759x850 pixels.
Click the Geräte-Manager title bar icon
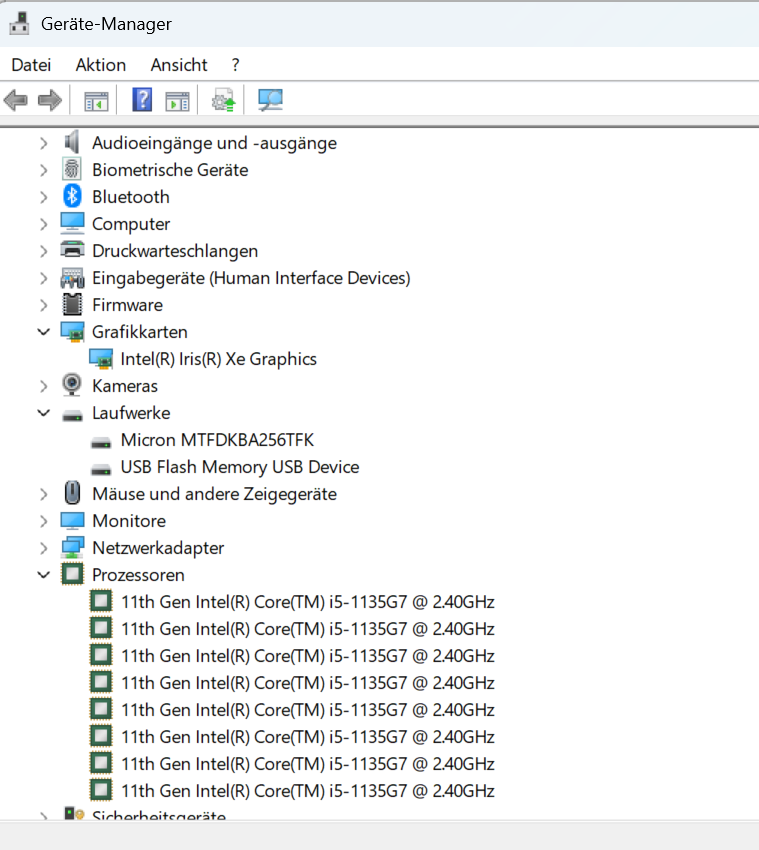point(20,23)
